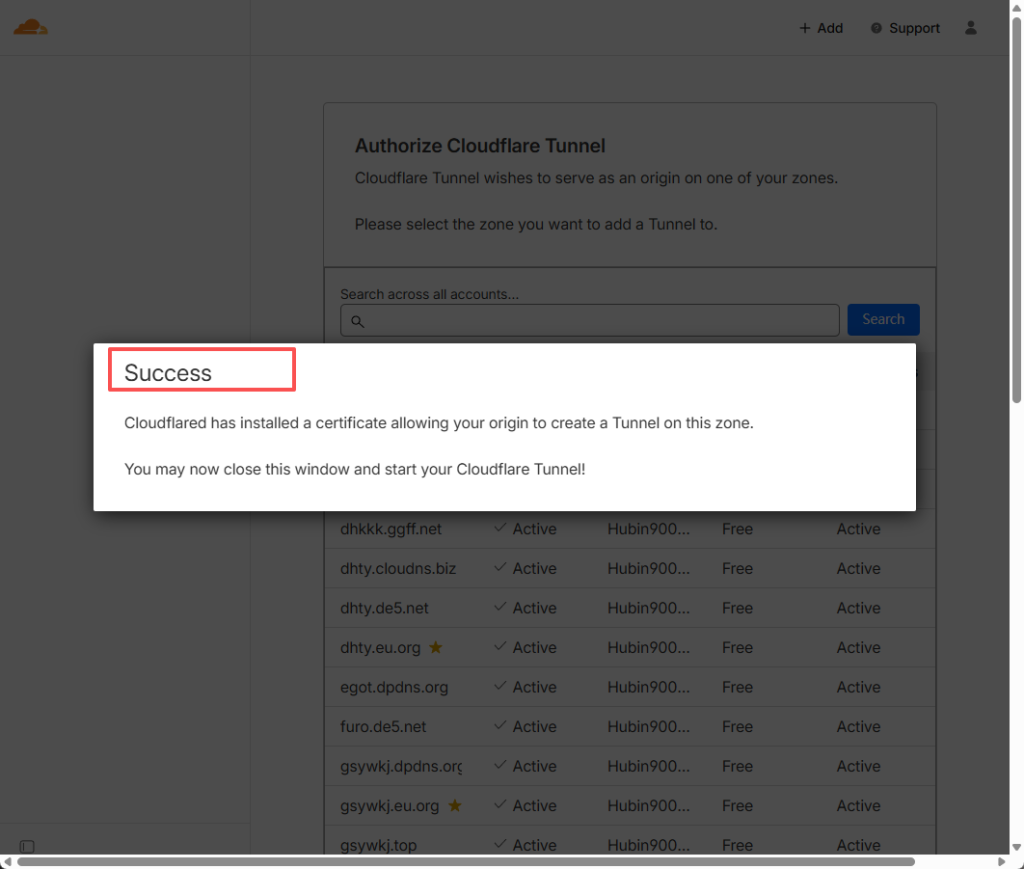Open the Add dropdown in the top bar
1024x869 pixels.
[821, 28]
